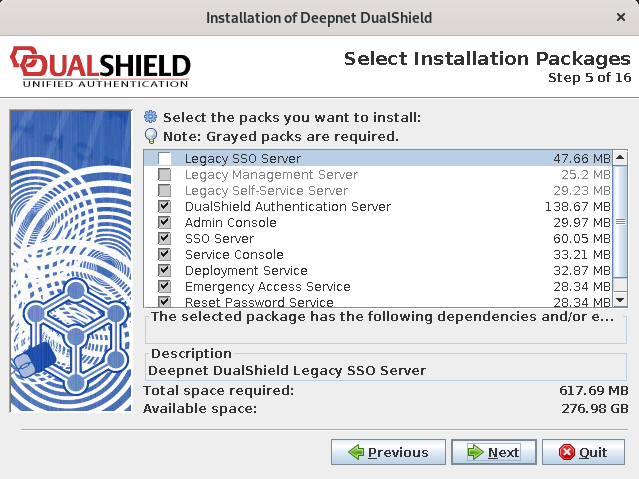
Task: Go back with the Previous button
Action: (388, 452)
